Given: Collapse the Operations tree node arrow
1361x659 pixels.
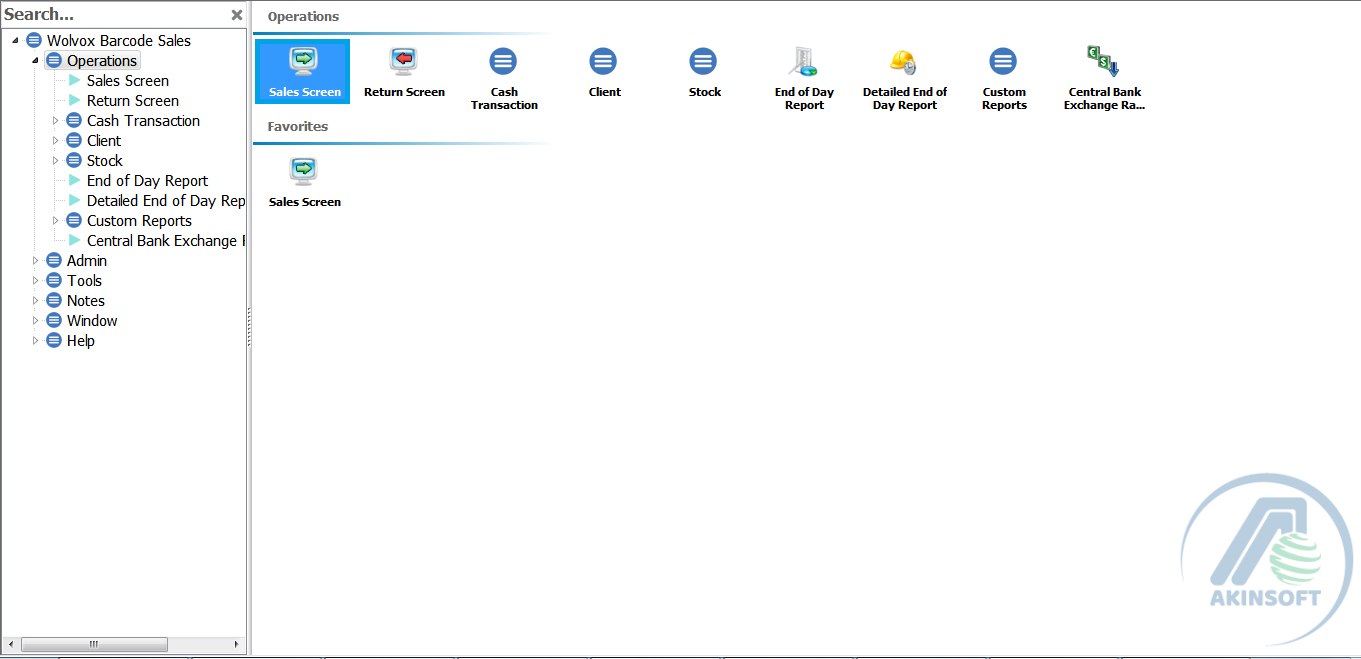Looking at the screenshot, I should (x=36, y=61).
